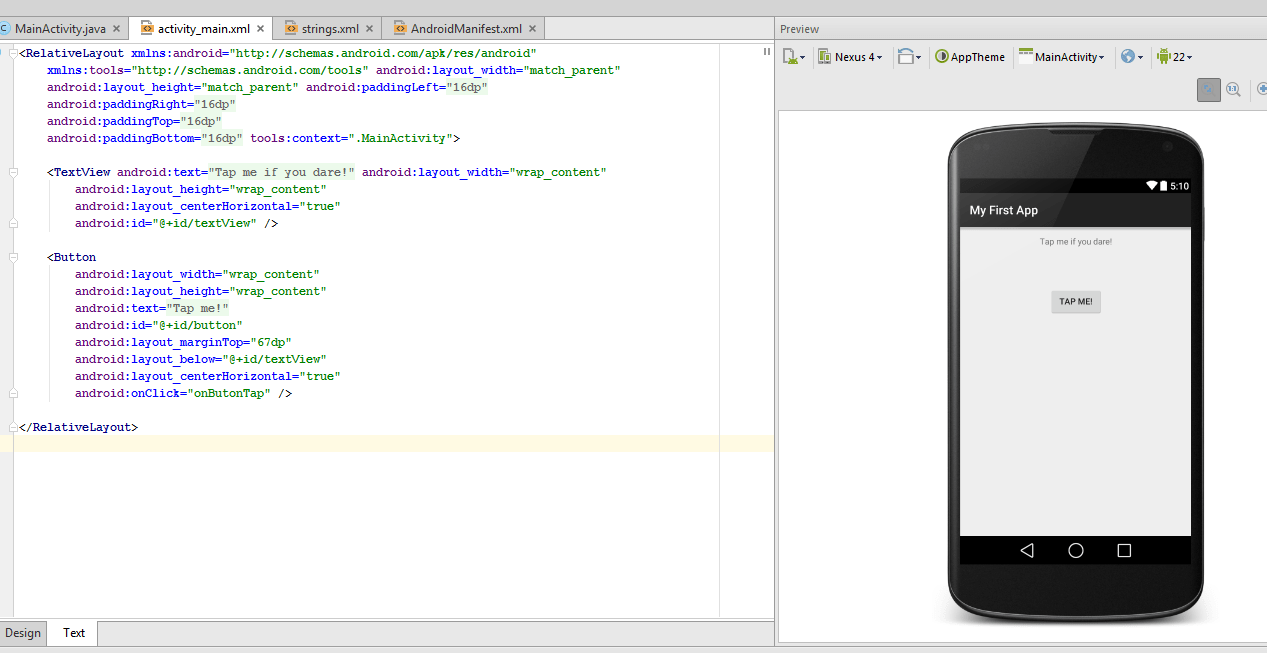Click the 1:1 actual size zoom icon
Image resolution: width=1267 pixels, height=653 pixels.
click(1233, 89)
